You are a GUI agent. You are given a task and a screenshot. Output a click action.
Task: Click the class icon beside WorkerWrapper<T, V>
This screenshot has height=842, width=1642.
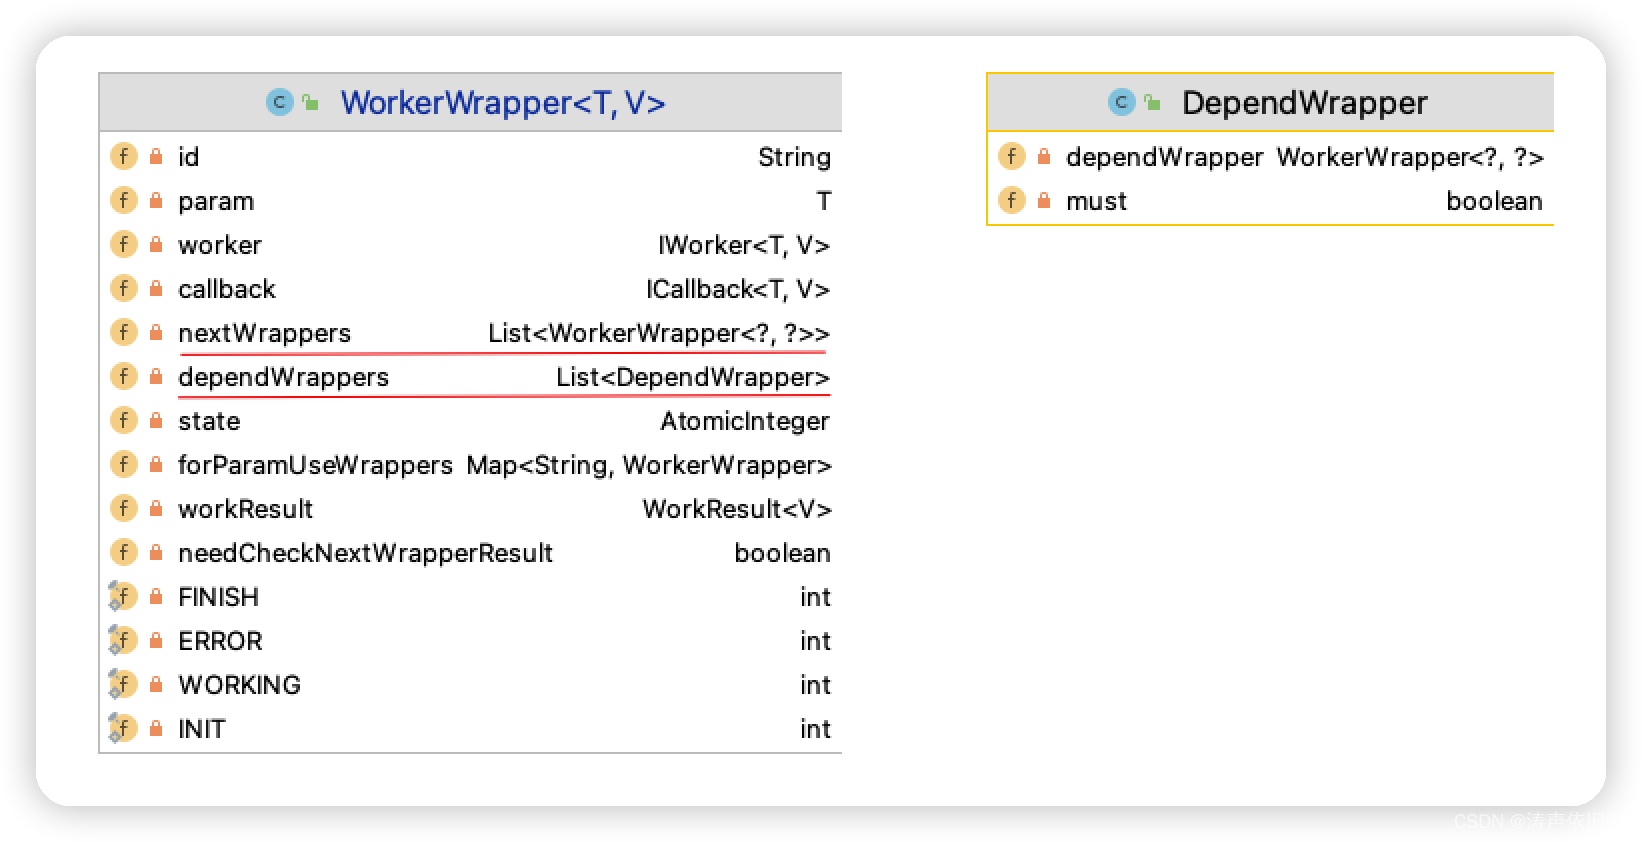pyautogui.click(x=279, y=102)
